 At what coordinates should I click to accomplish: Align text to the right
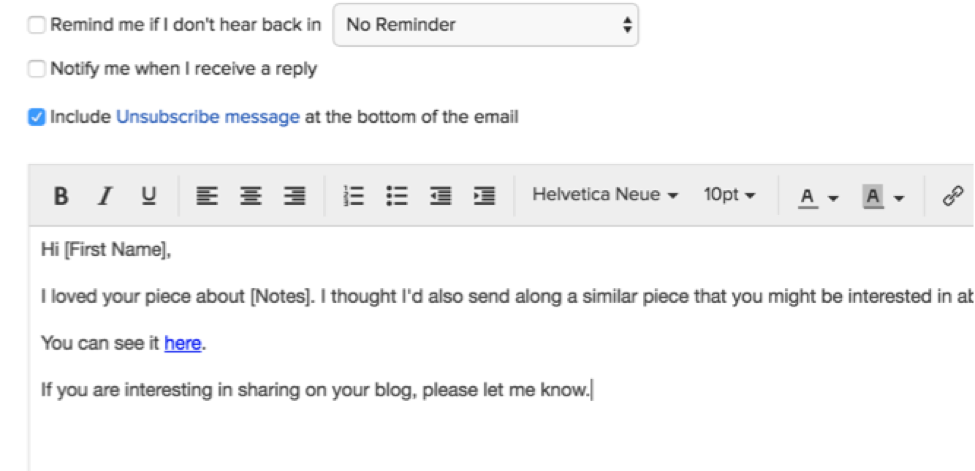pyautogui.click(x=294, y=196)
